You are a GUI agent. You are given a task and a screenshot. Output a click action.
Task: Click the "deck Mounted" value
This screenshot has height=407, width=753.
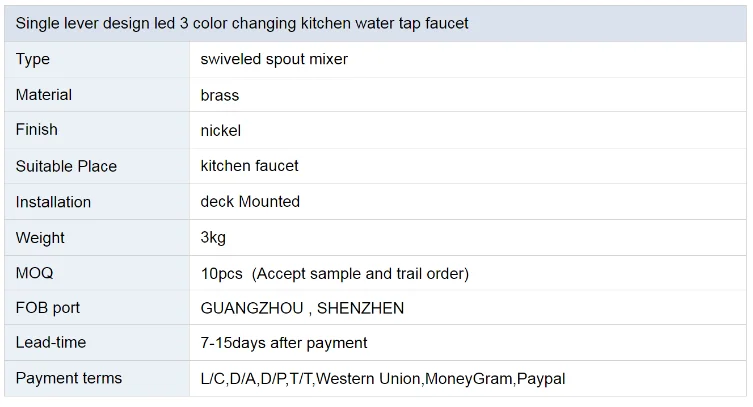[250, 202]
